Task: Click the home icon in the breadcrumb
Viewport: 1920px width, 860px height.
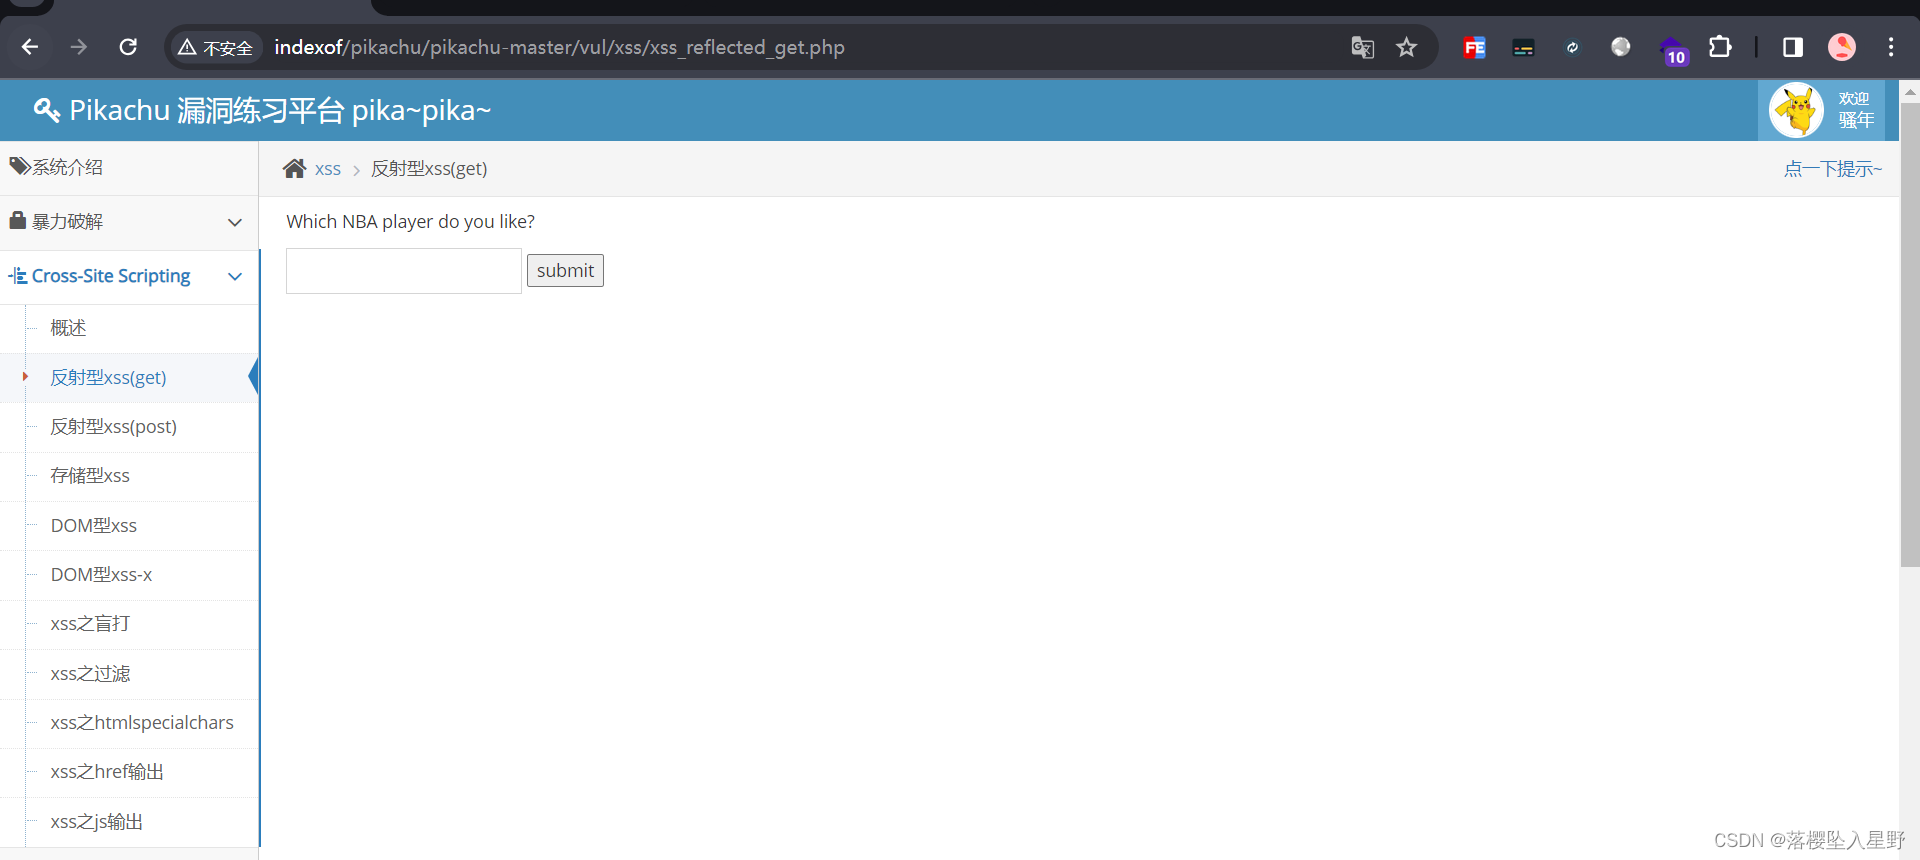Action: [294, 168]
